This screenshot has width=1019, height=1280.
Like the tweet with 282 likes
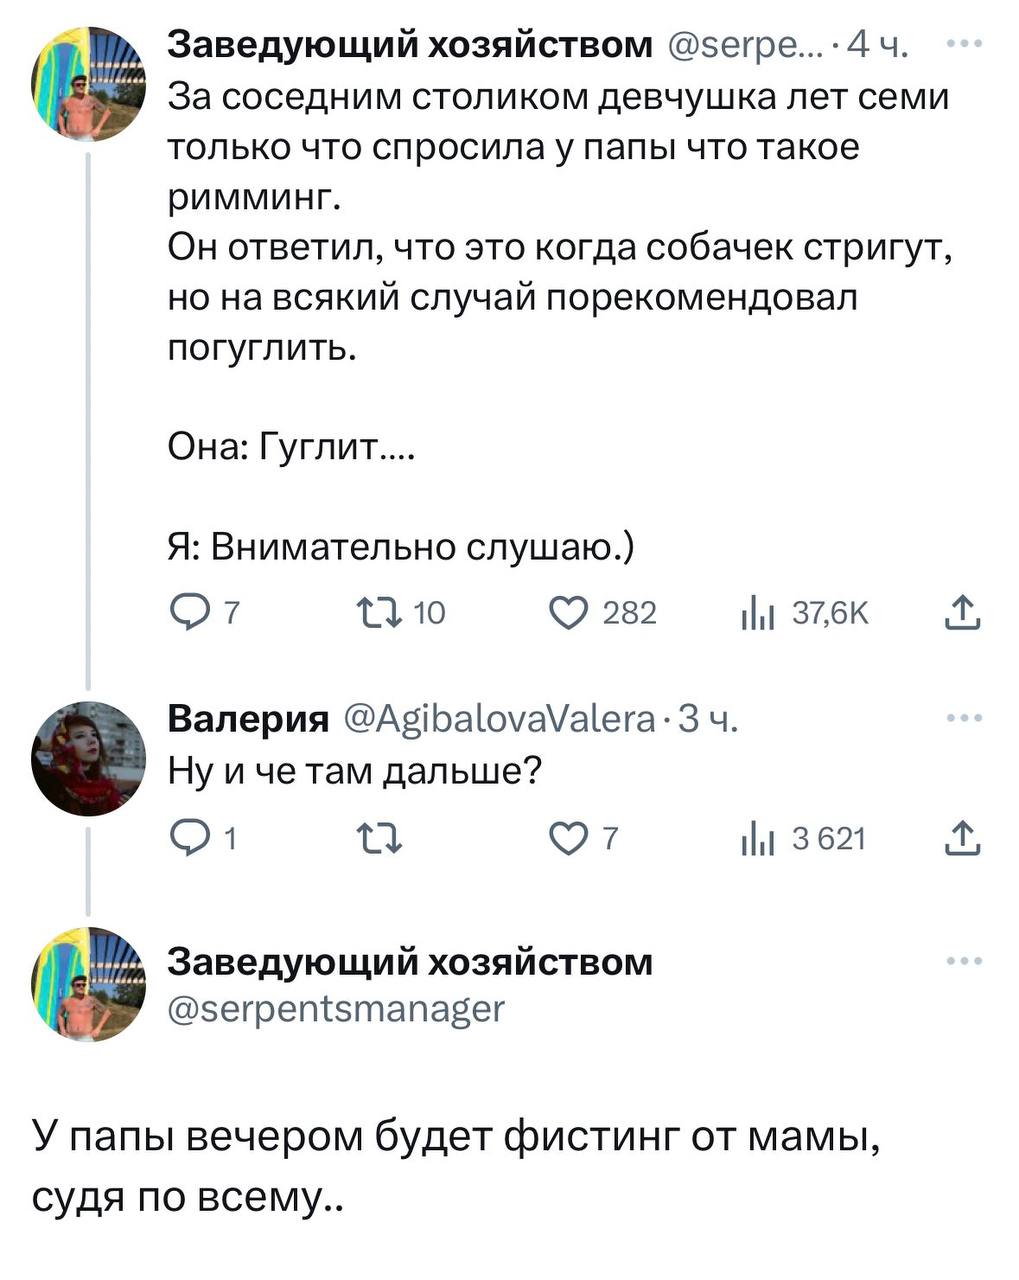tap(569, 612)
